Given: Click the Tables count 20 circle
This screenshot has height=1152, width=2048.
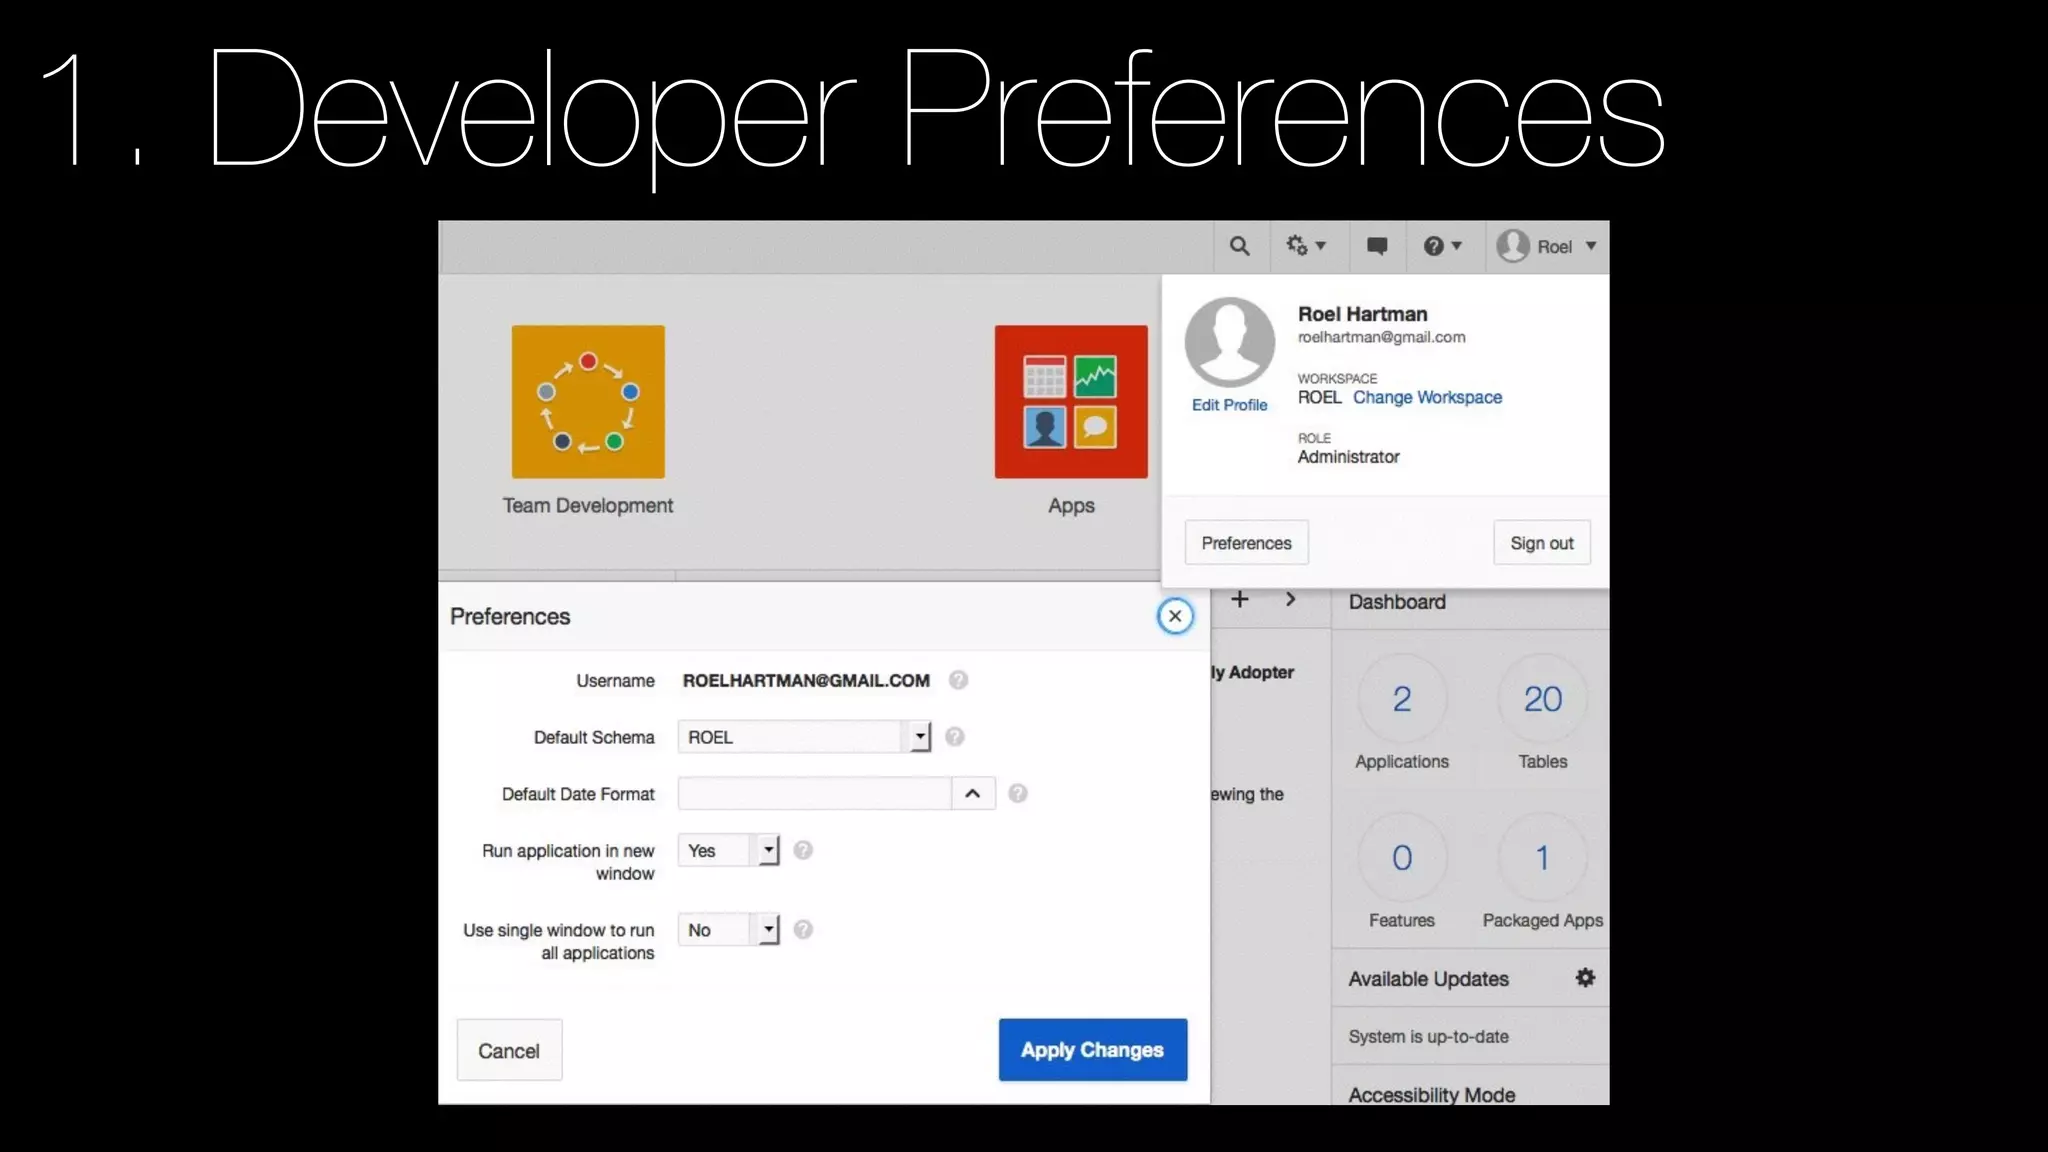Looking at the screenshot, I should tap(1542, 699).
